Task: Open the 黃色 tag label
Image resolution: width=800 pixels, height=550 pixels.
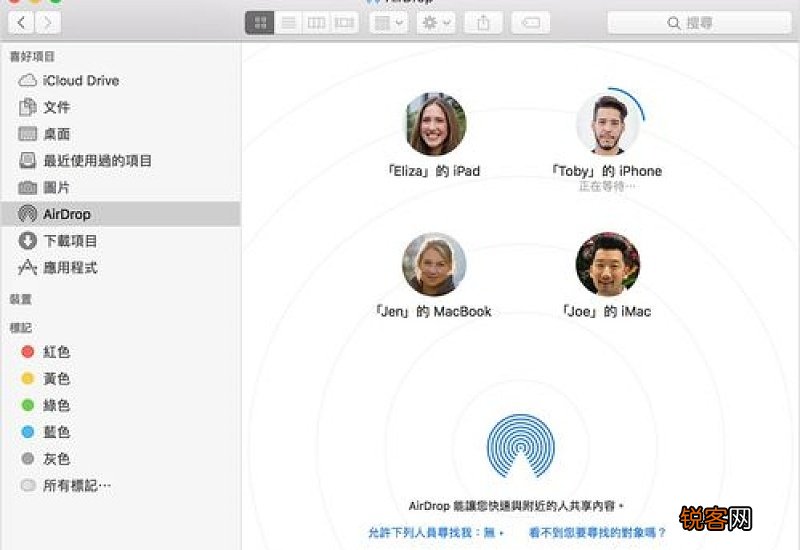Action: point(57,379)
